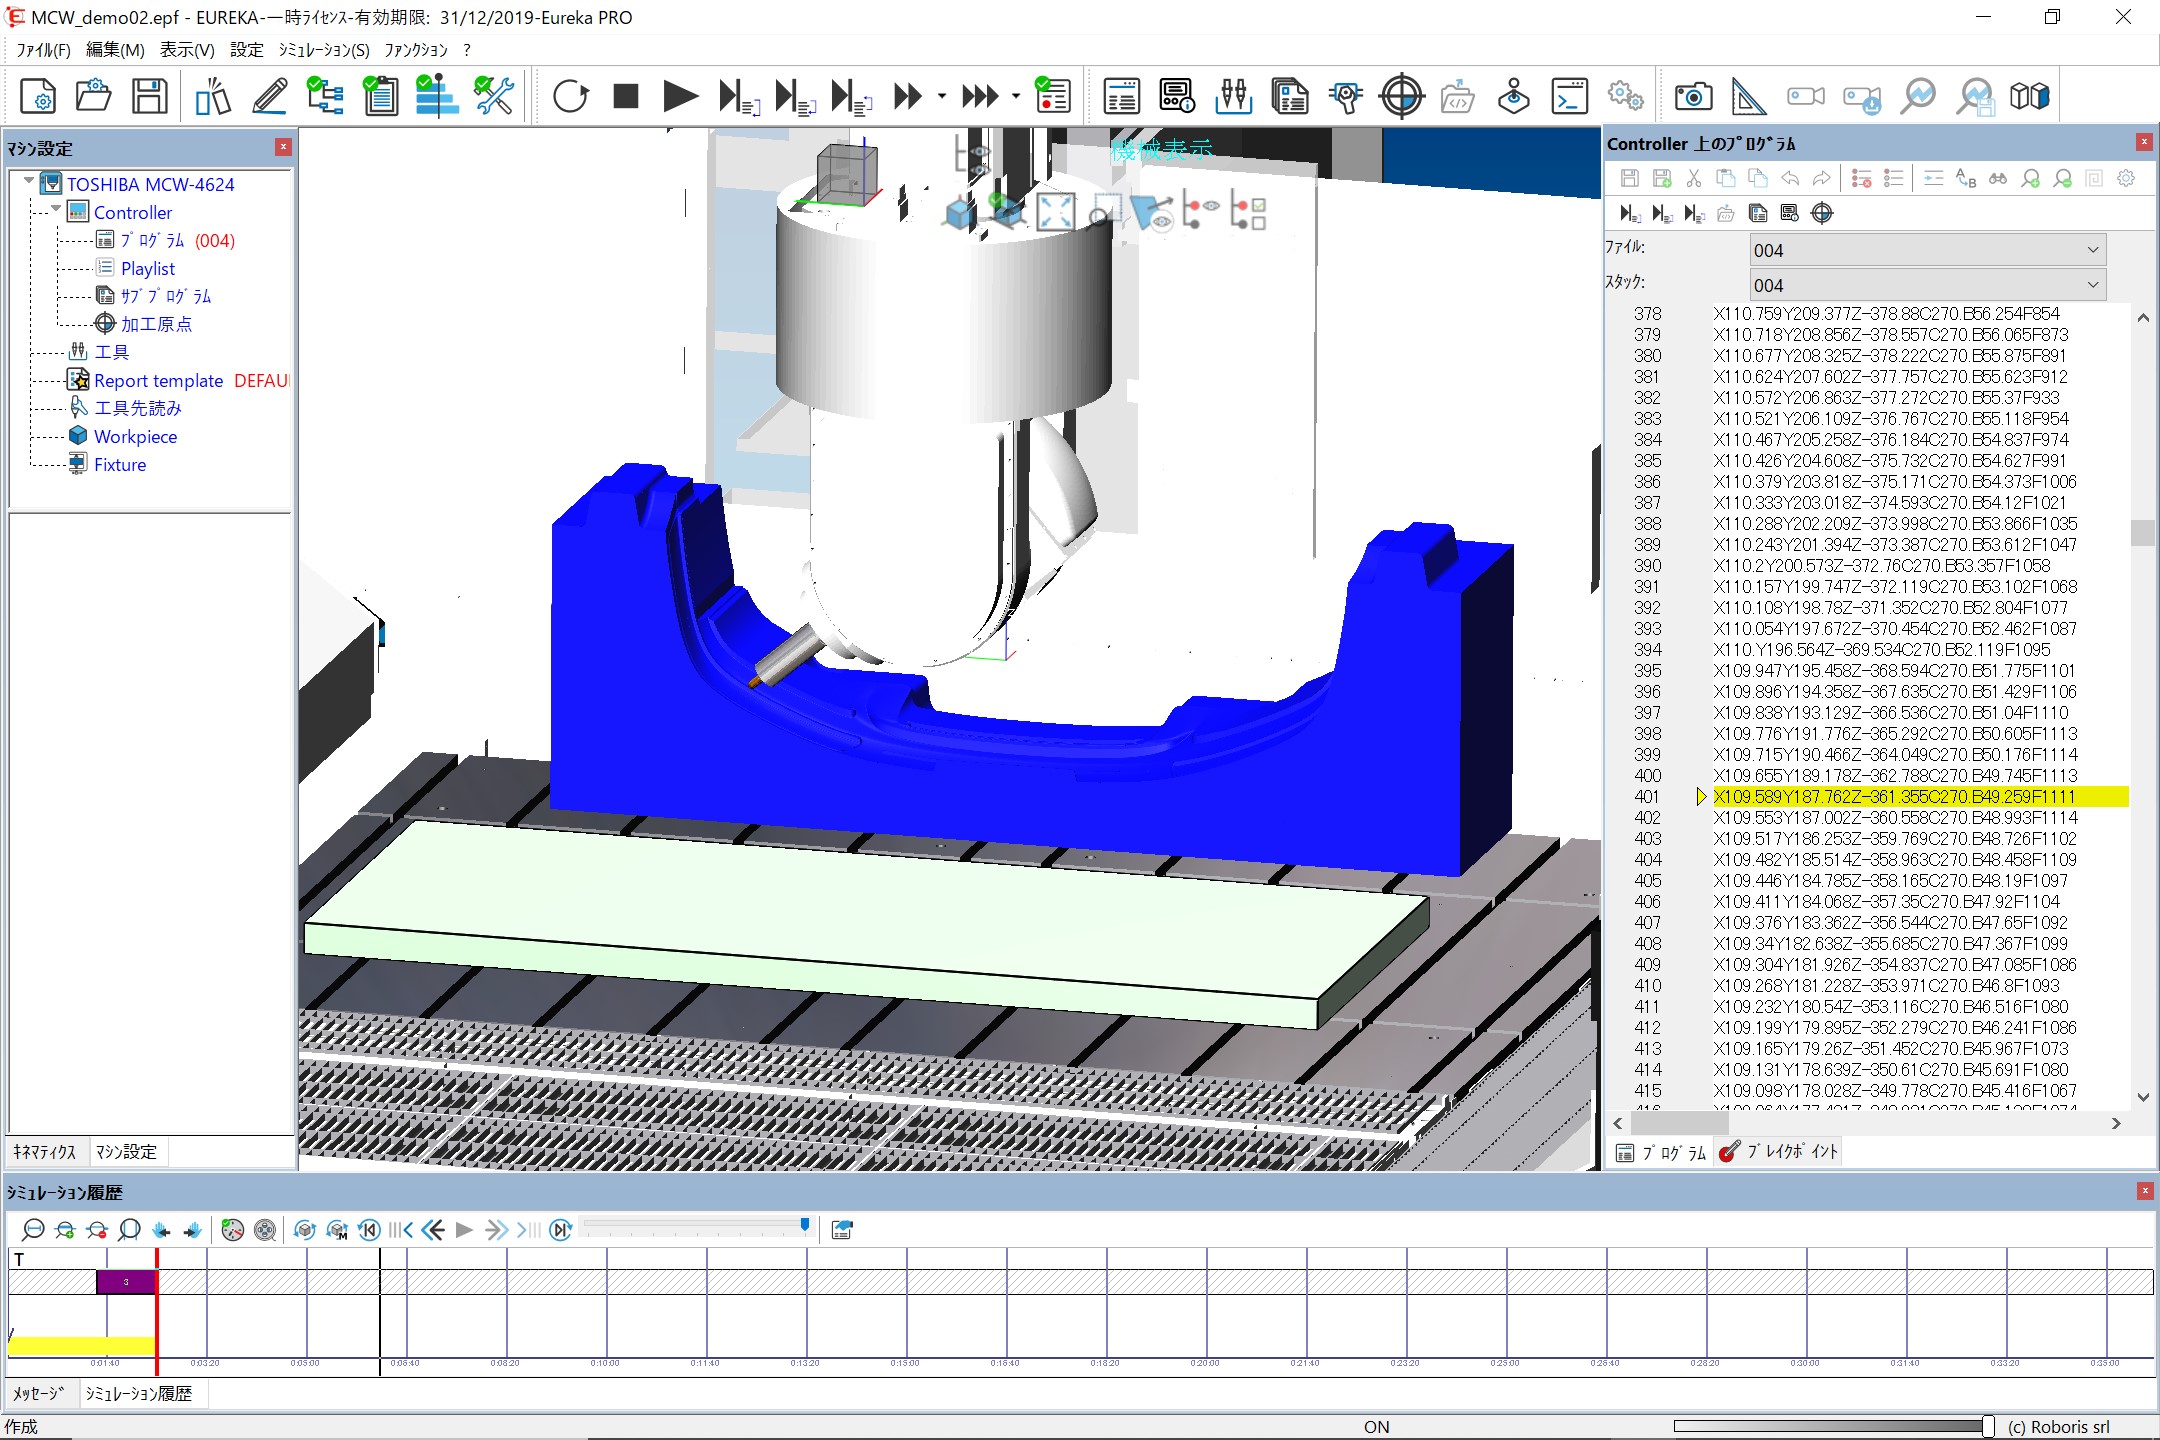
Task: Open the measure triangle ruler tool
Action: pos(1748,97)
